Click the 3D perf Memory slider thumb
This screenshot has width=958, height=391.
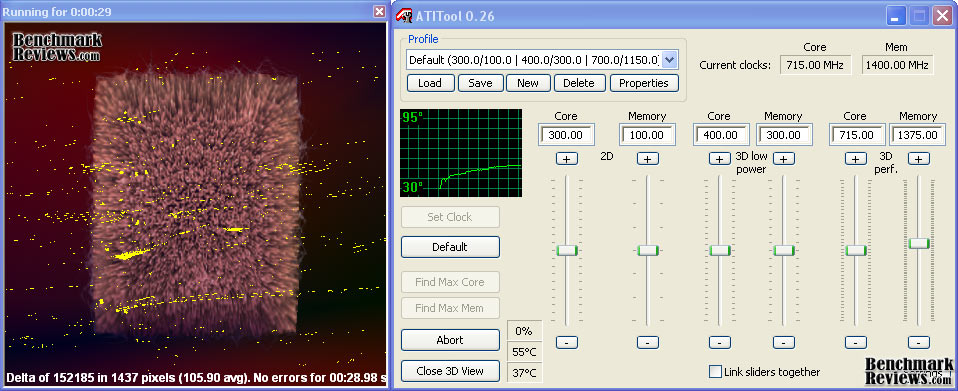919,243
